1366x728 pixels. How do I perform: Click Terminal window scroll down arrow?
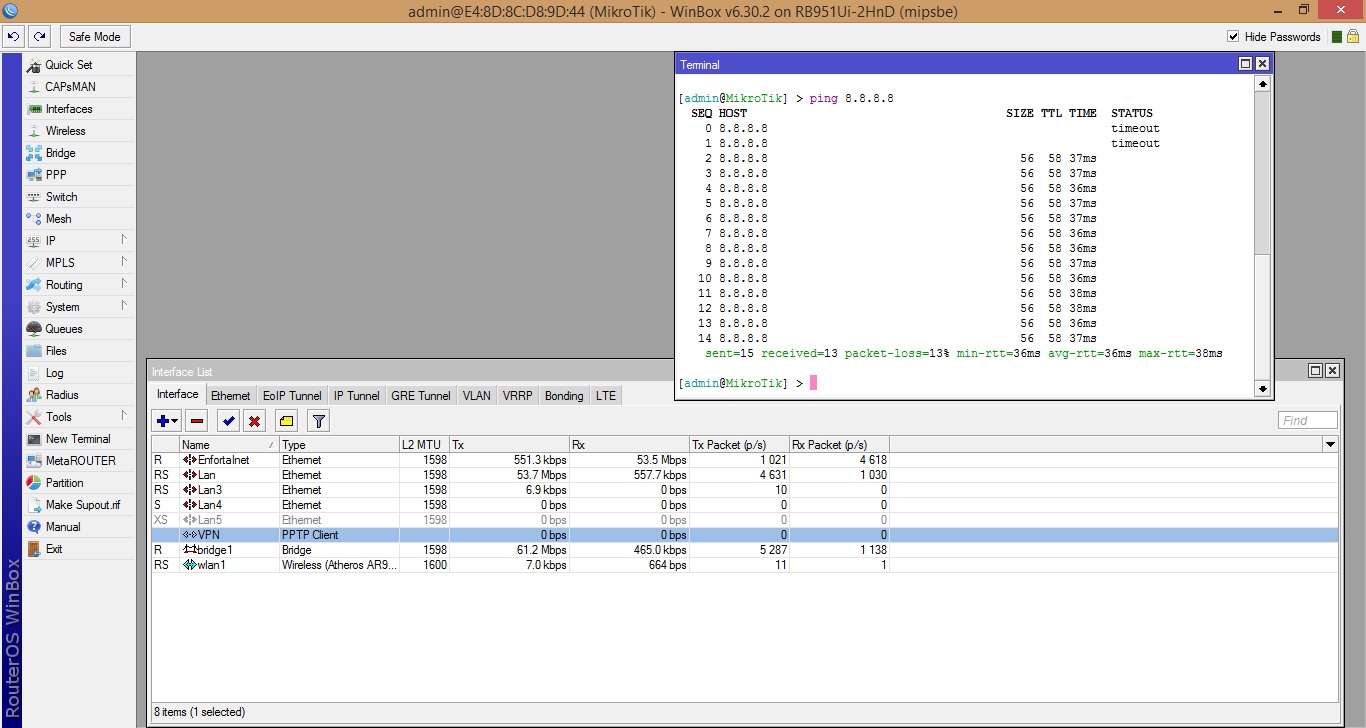pos(1262,389)
